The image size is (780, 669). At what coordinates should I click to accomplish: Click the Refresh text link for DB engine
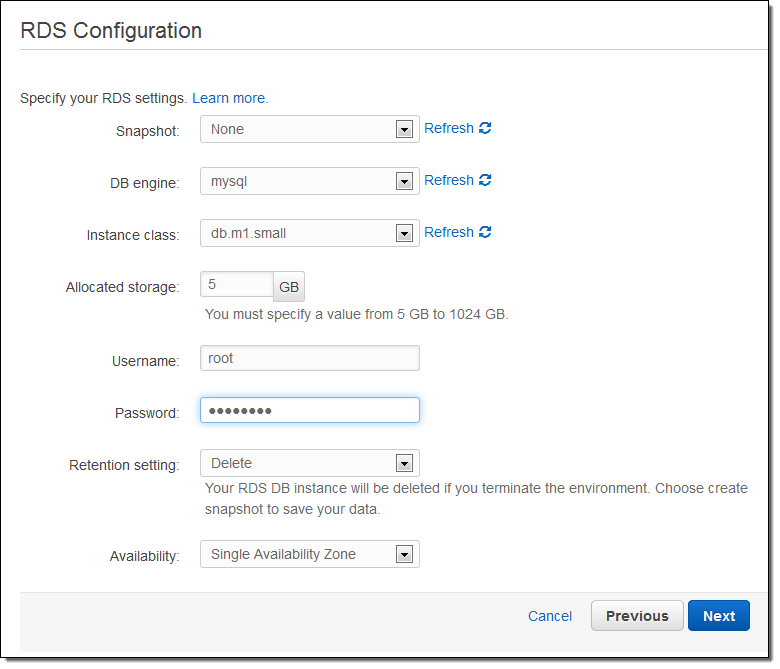(448, 181)
